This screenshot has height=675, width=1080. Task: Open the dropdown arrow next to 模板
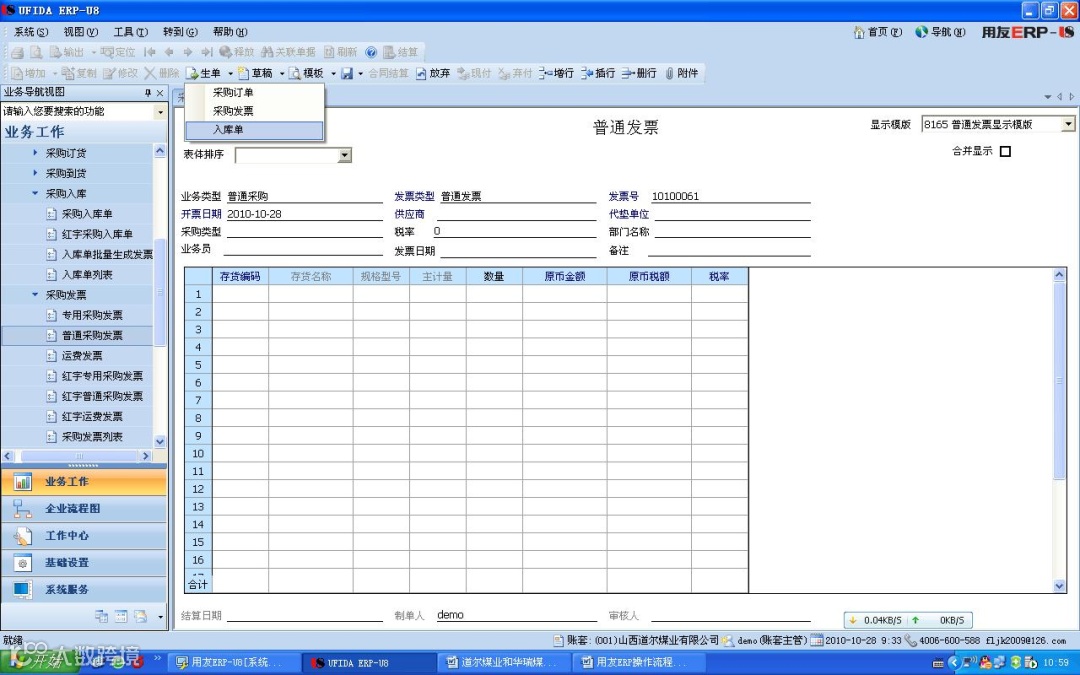pyautogui.click(x=333, y=74)
